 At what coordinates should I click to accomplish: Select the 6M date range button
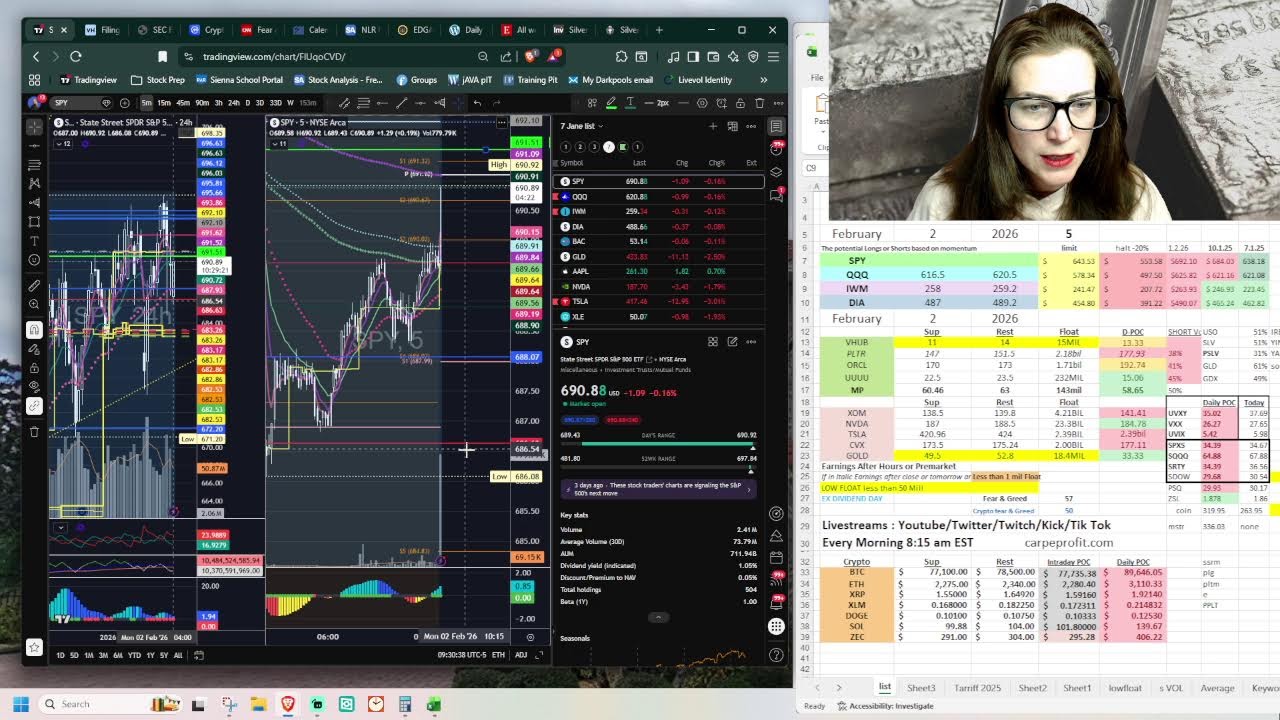[118, 655]
